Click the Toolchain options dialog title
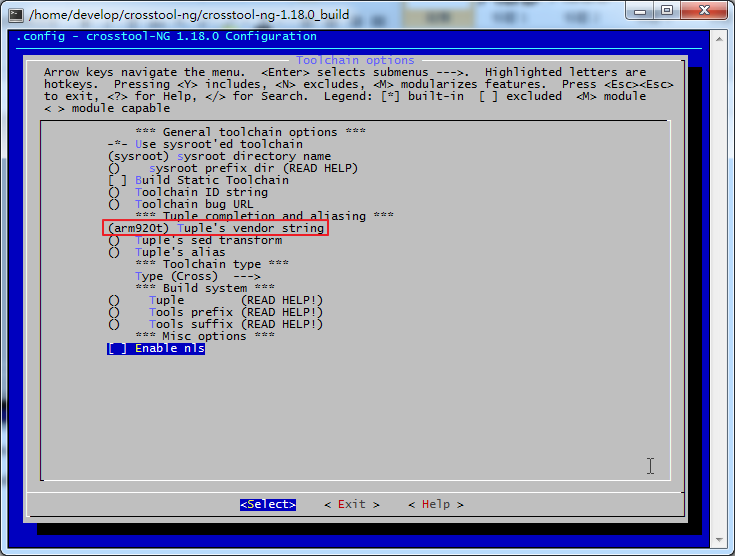The image size is (735, 556). (355, 60)
